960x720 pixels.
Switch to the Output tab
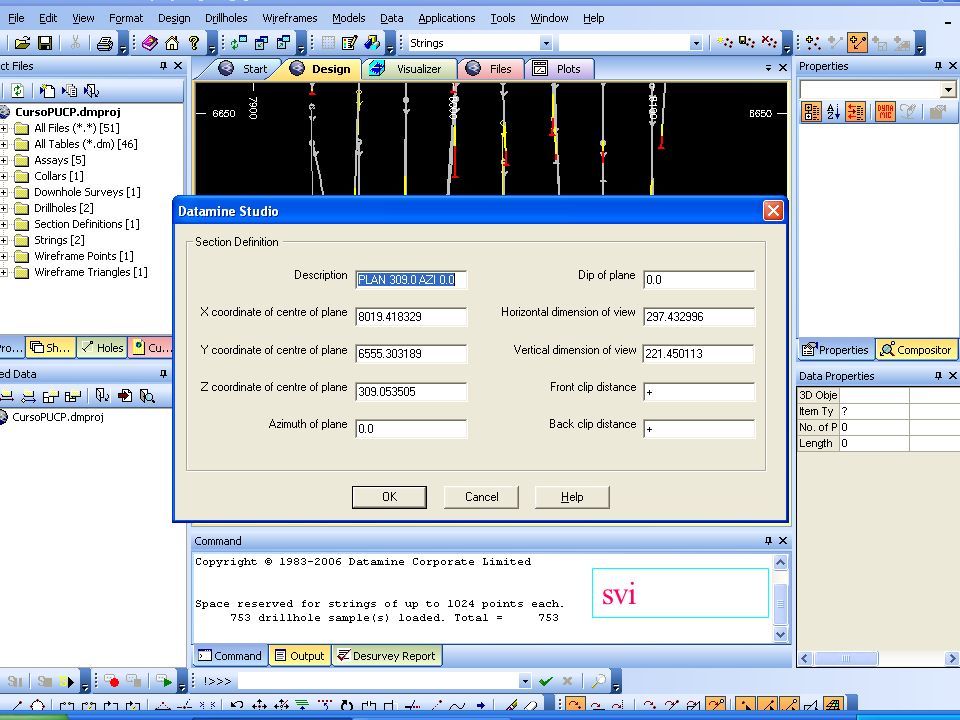pos(299,656)
